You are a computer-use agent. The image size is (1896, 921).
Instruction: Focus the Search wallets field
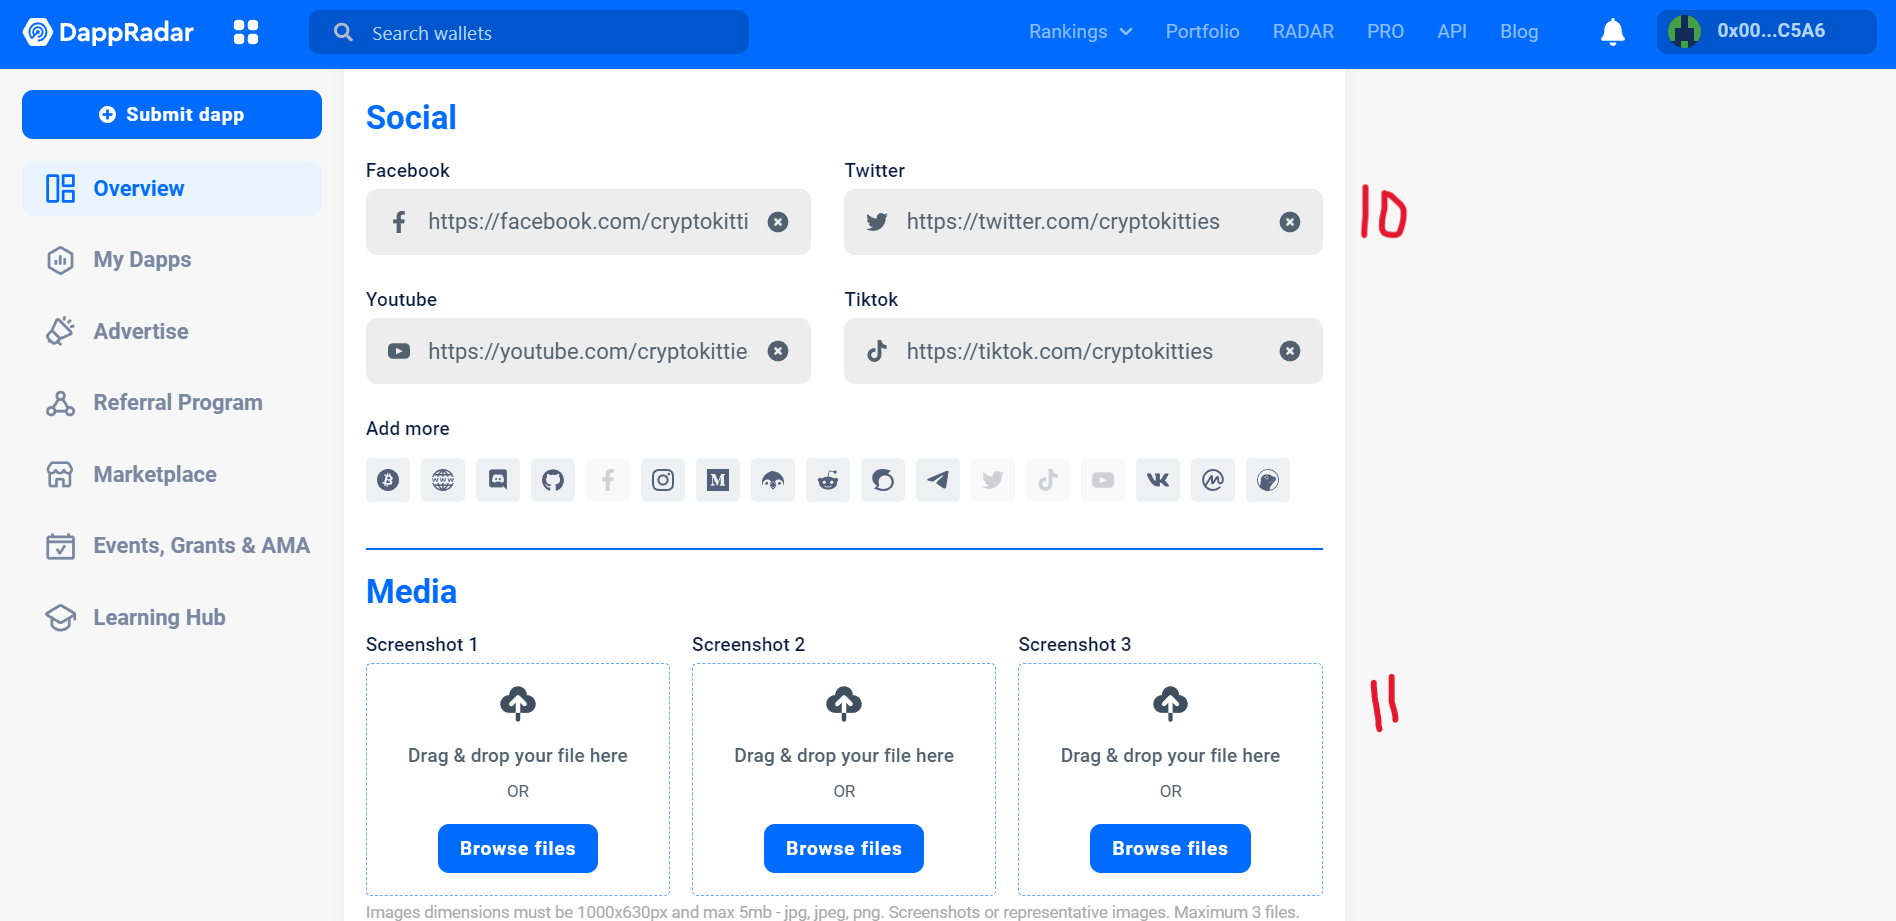tap(529, 32)
